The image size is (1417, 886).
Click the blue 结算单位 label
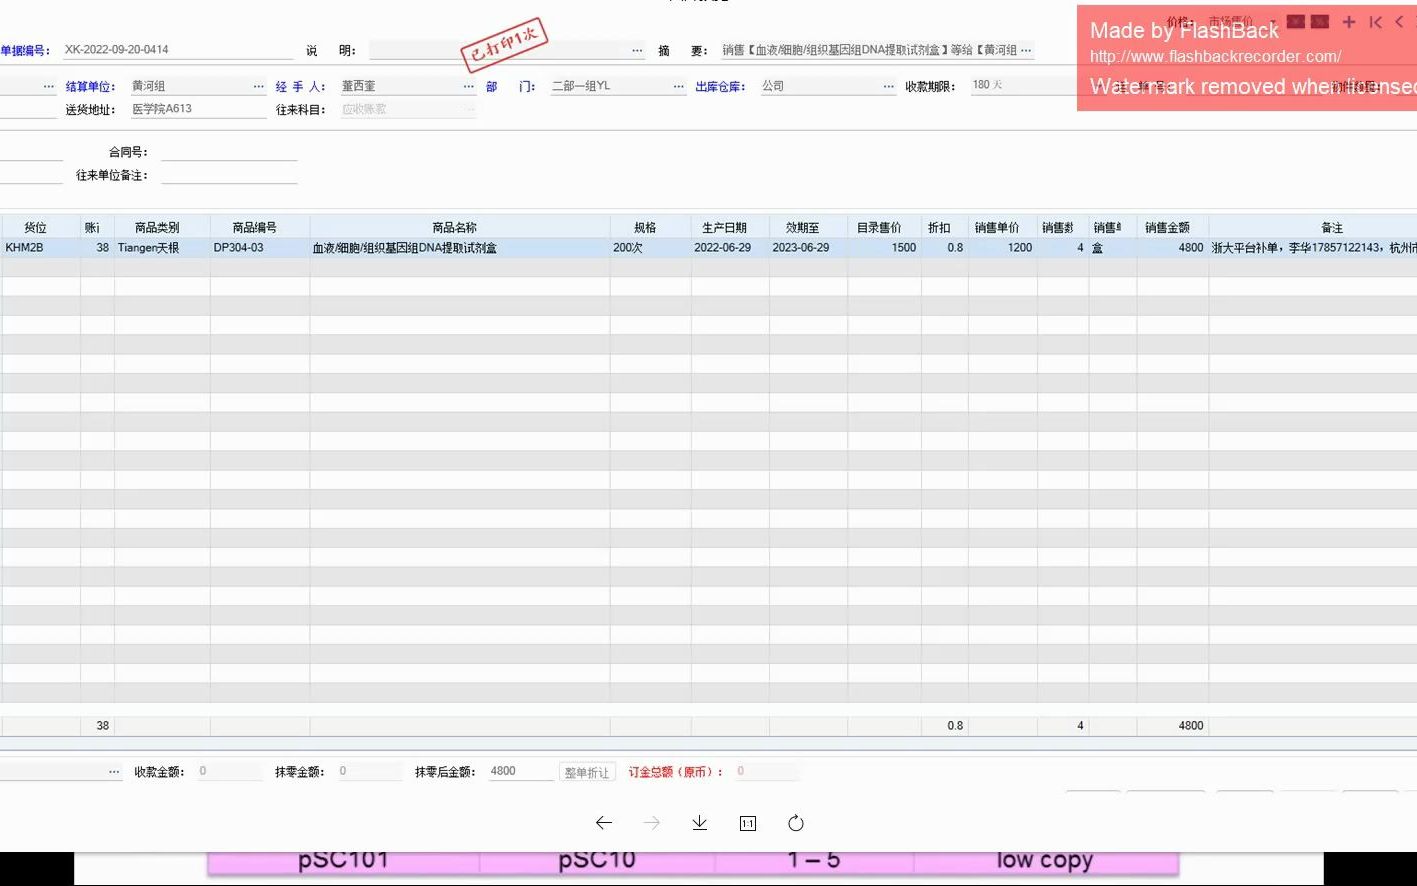point(91,86)
